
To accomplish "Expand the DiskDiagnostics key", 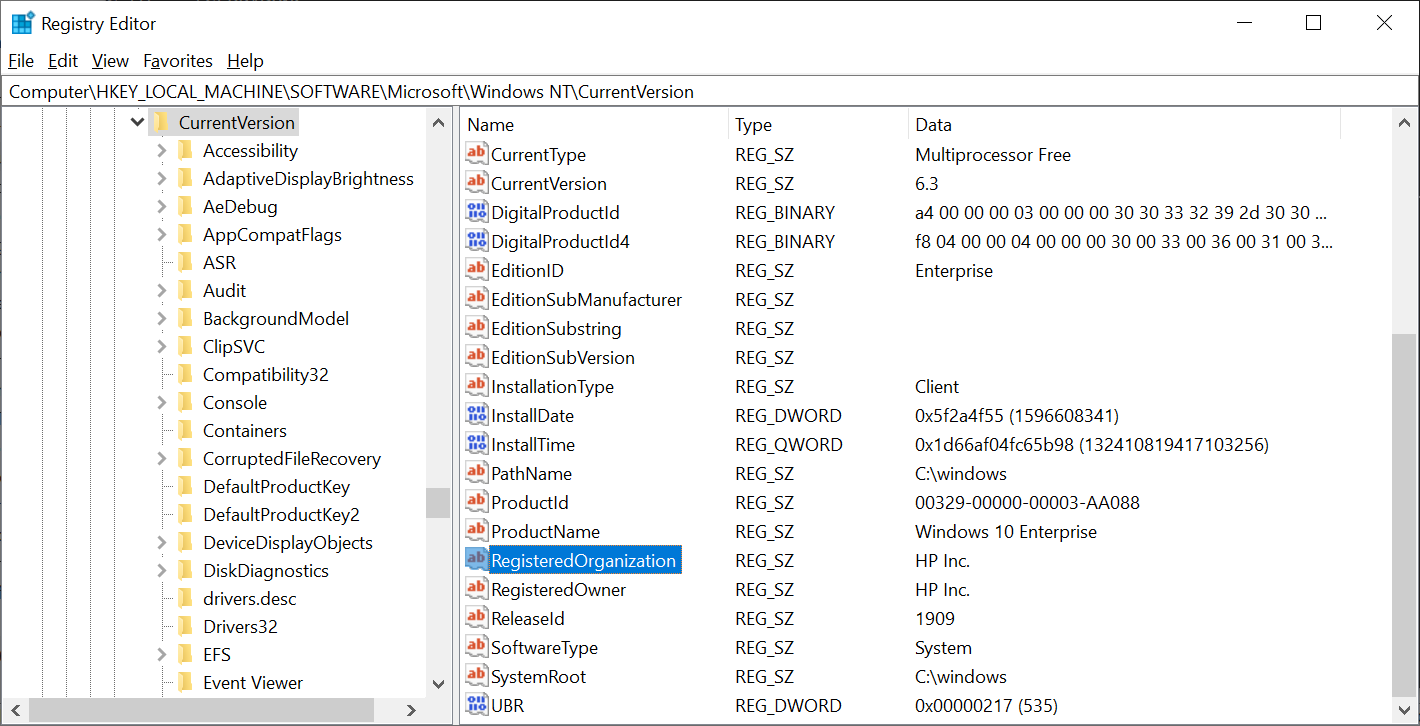I will pyautogui.click(x=161, y=570).
